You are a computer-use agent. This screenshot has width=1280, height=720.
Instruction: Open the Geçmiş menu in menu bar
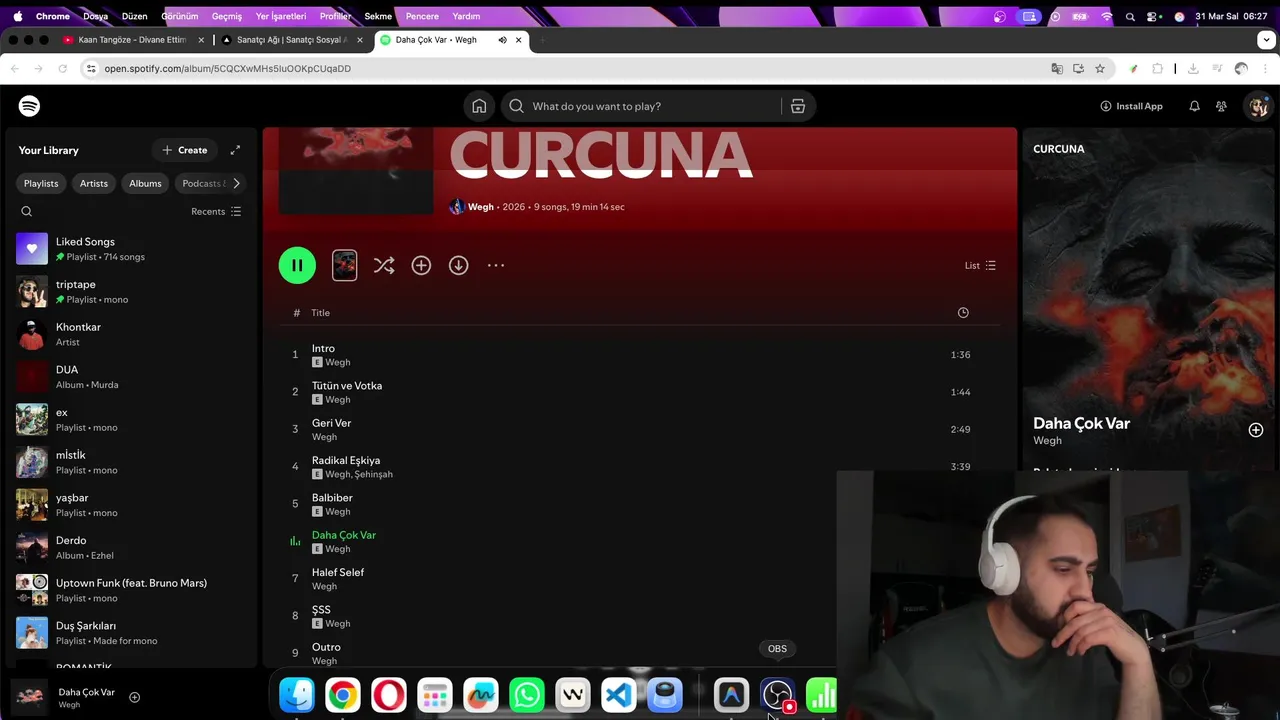pos(227,16)
